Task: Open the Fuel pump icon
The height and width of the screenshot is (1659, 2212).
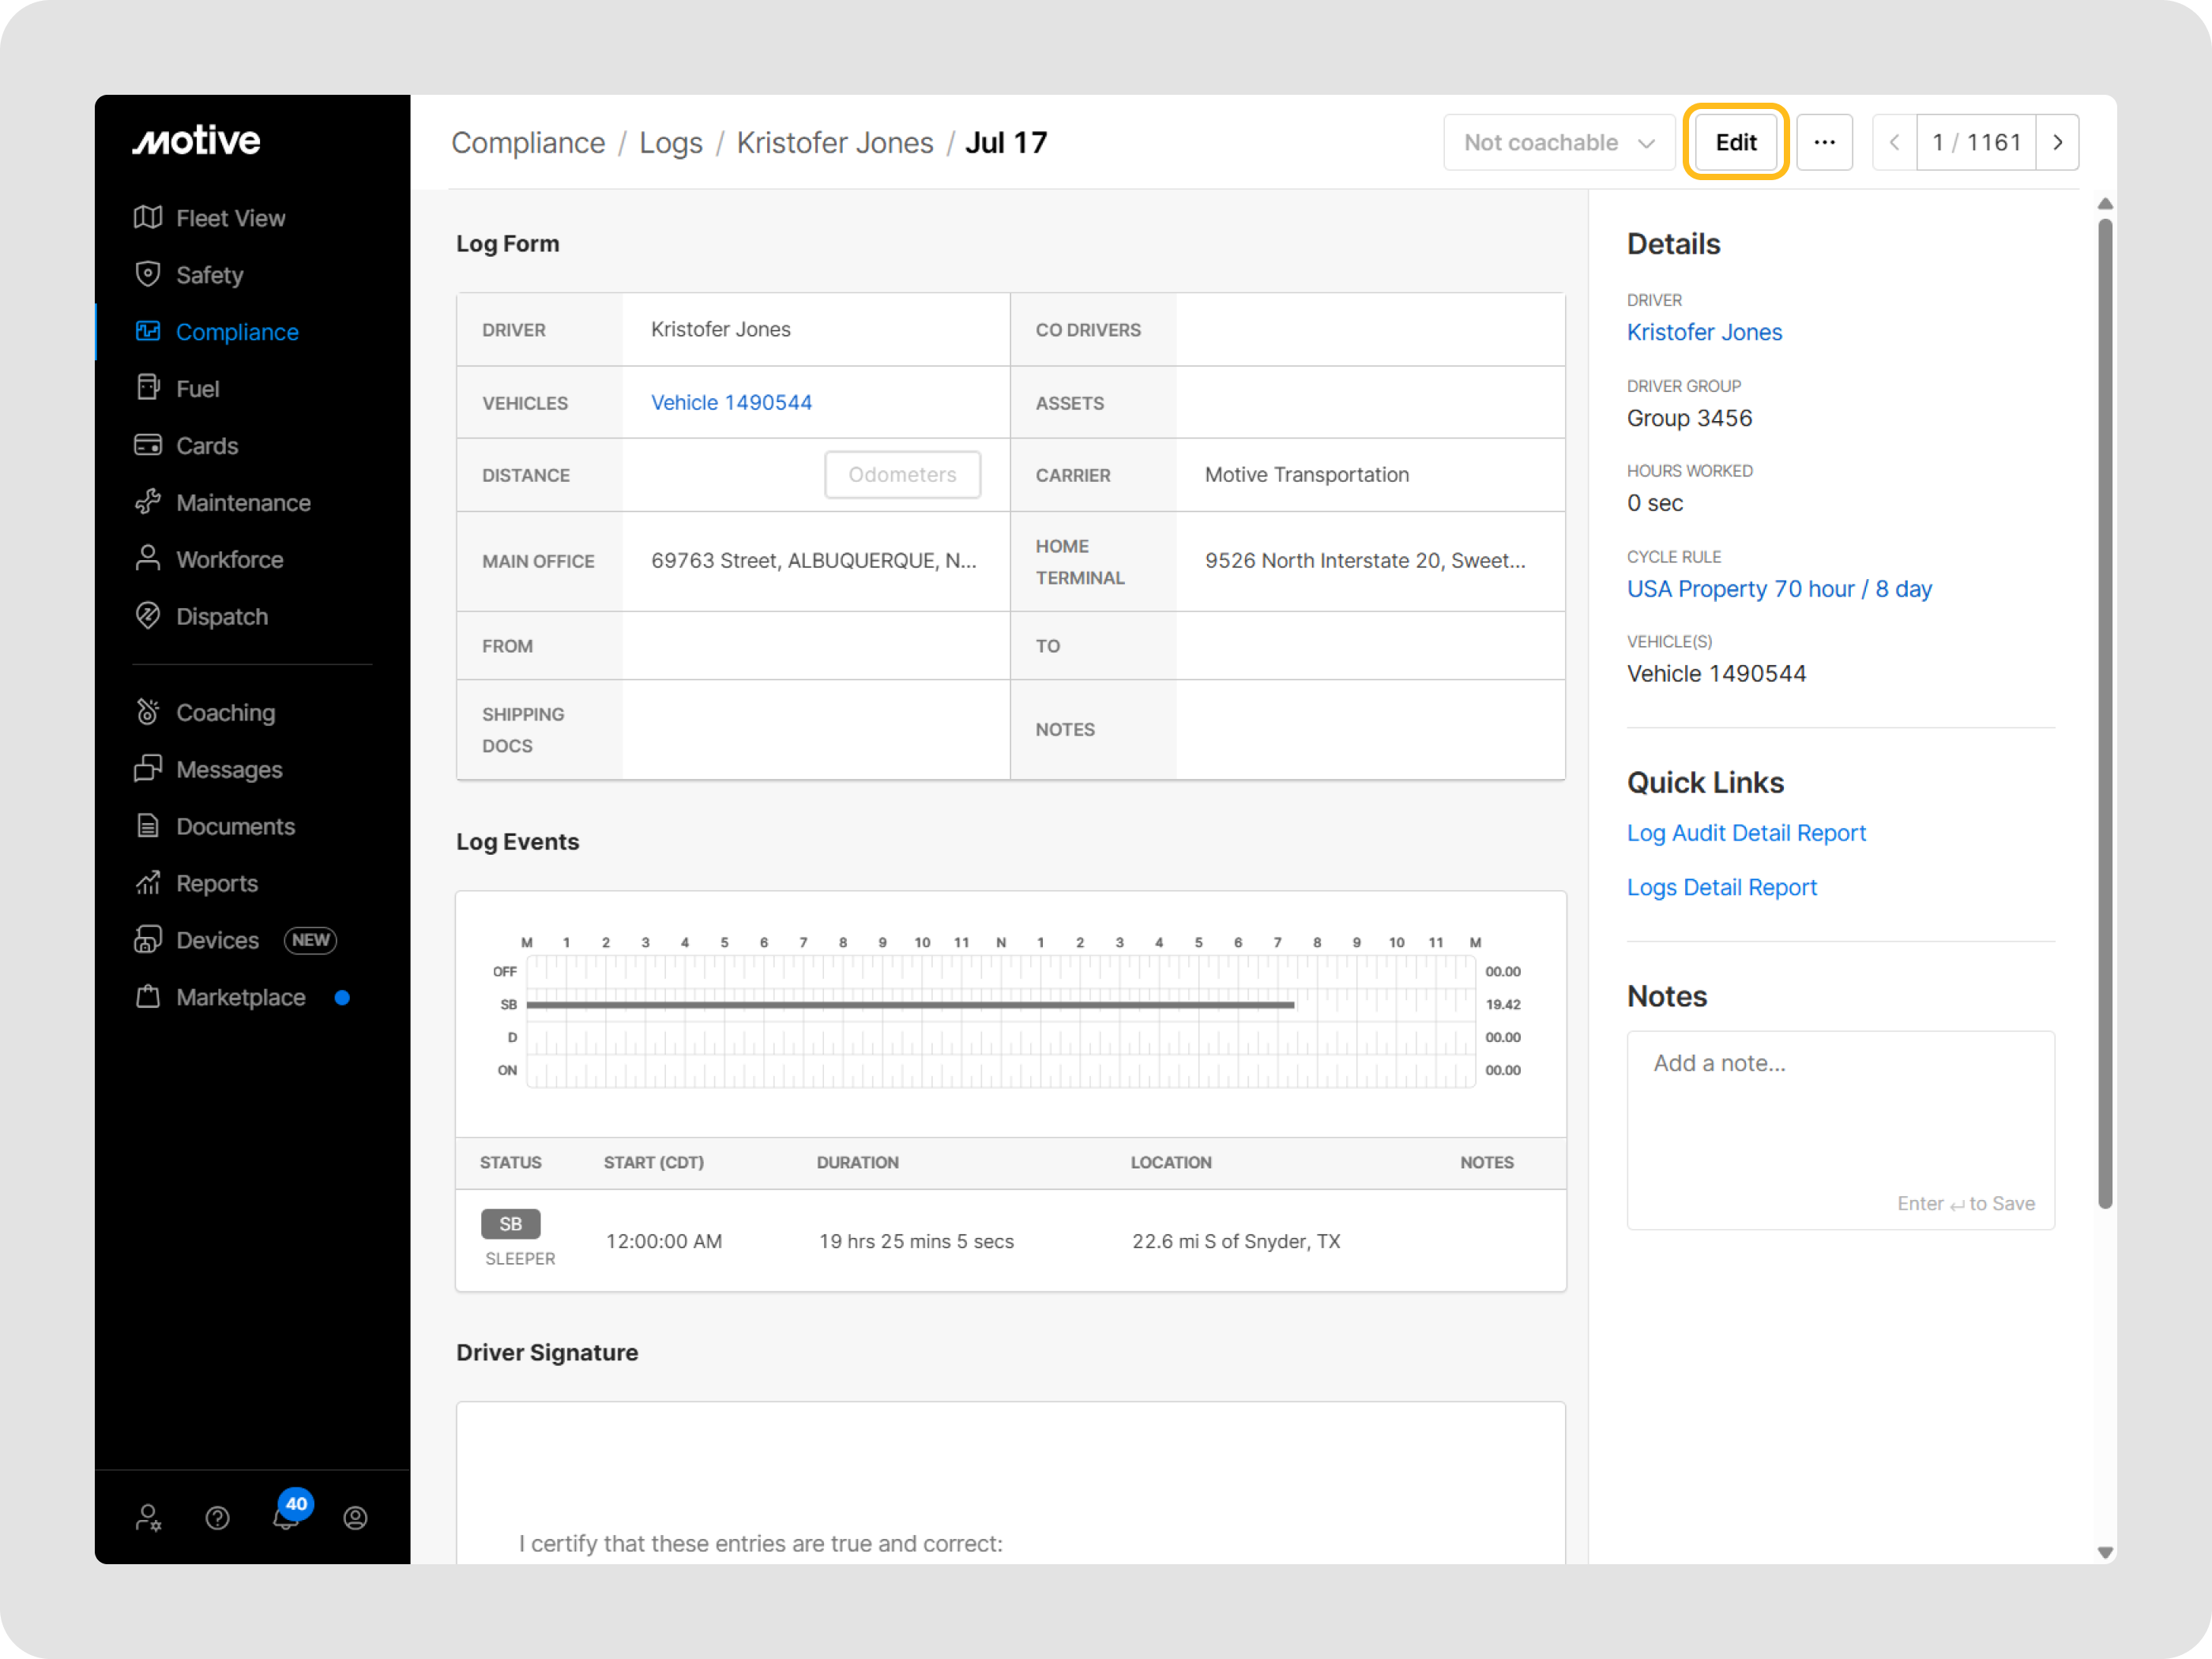Action: point(148,388)
